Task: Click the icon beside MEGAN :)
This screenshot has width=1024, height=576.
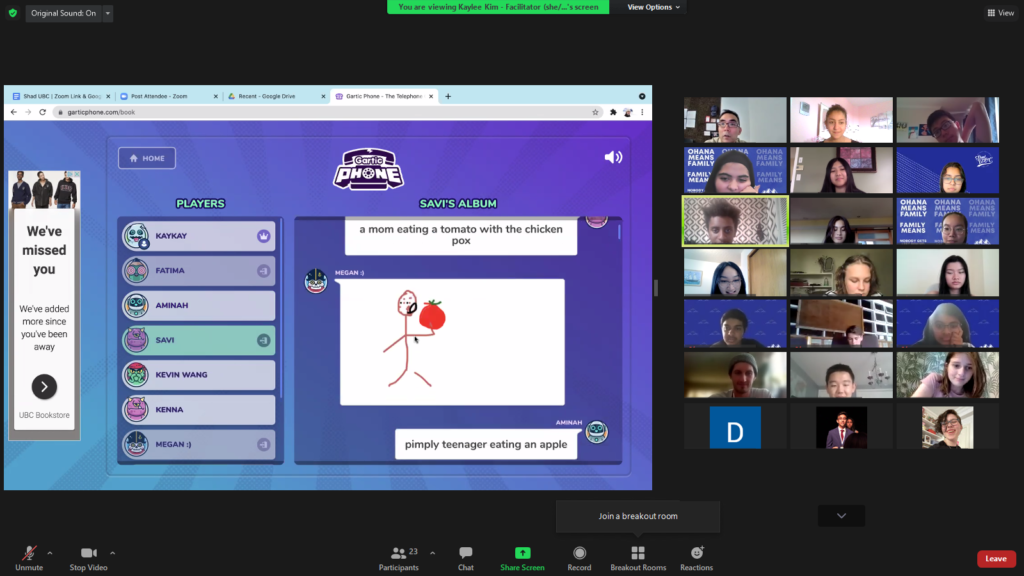Action: pyautogui.click(x=264, y=445)
